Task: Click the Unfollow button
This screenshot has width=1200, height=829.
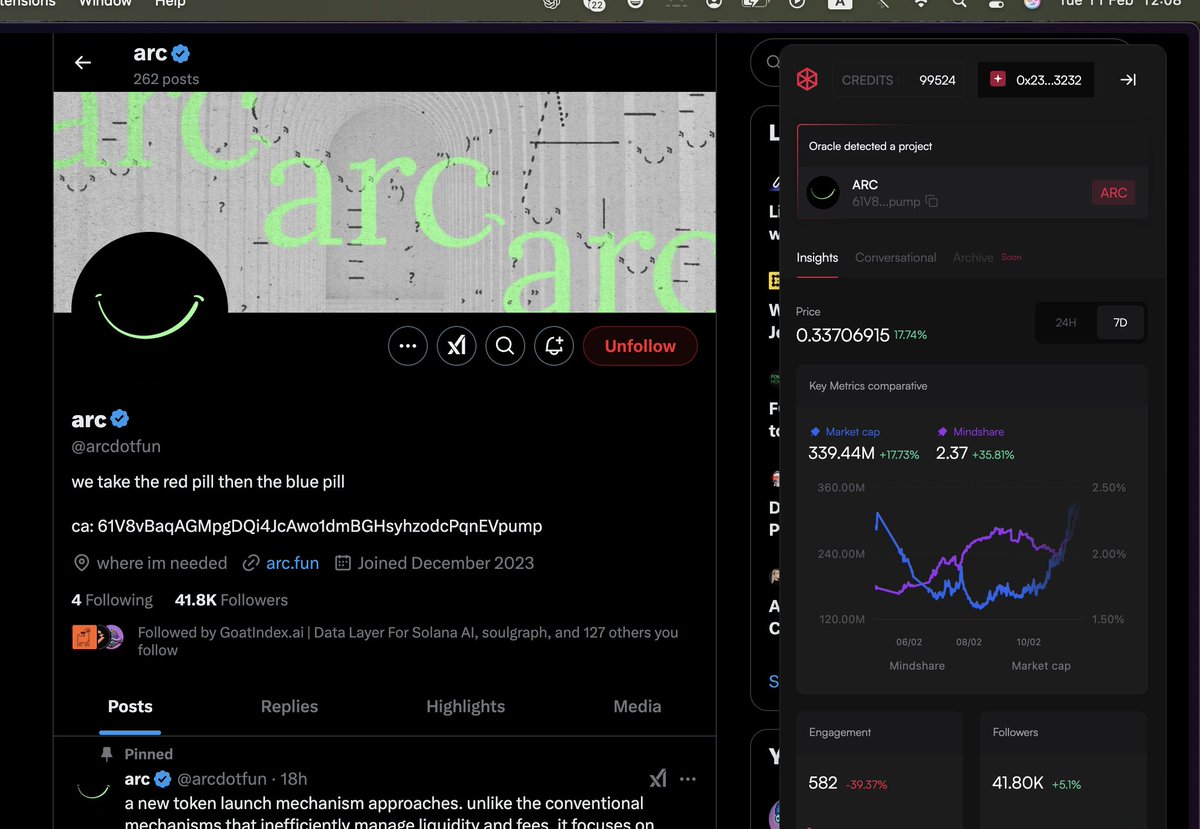Action: point(640,346)
